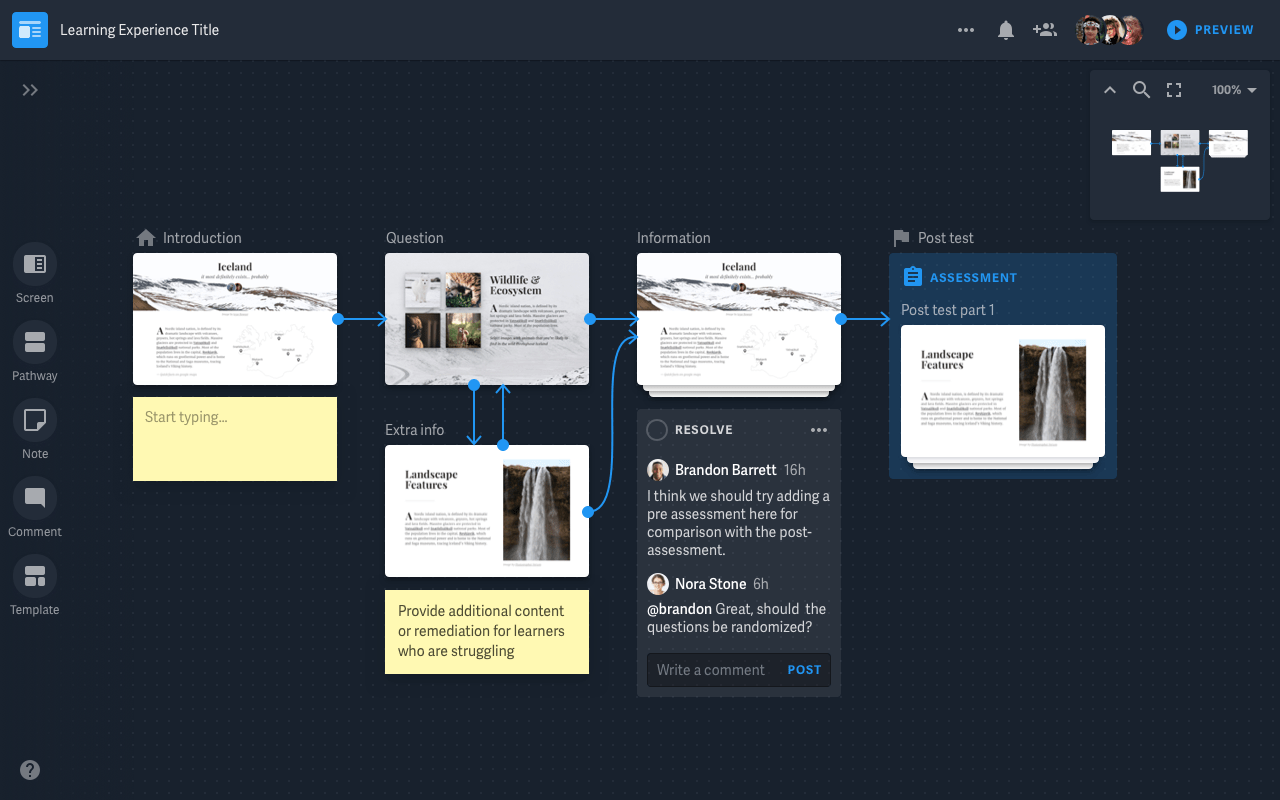Image resolution: width=1280 pixels, height=800 pixels.
Task: Click the add collaborators icon
Action: click(1045, 30)
